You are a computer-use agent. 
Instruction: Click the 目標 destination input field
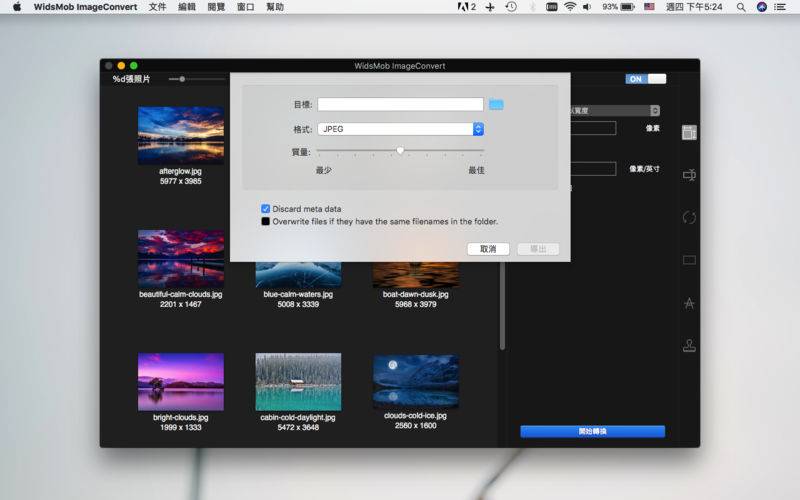tap(401, 105)
